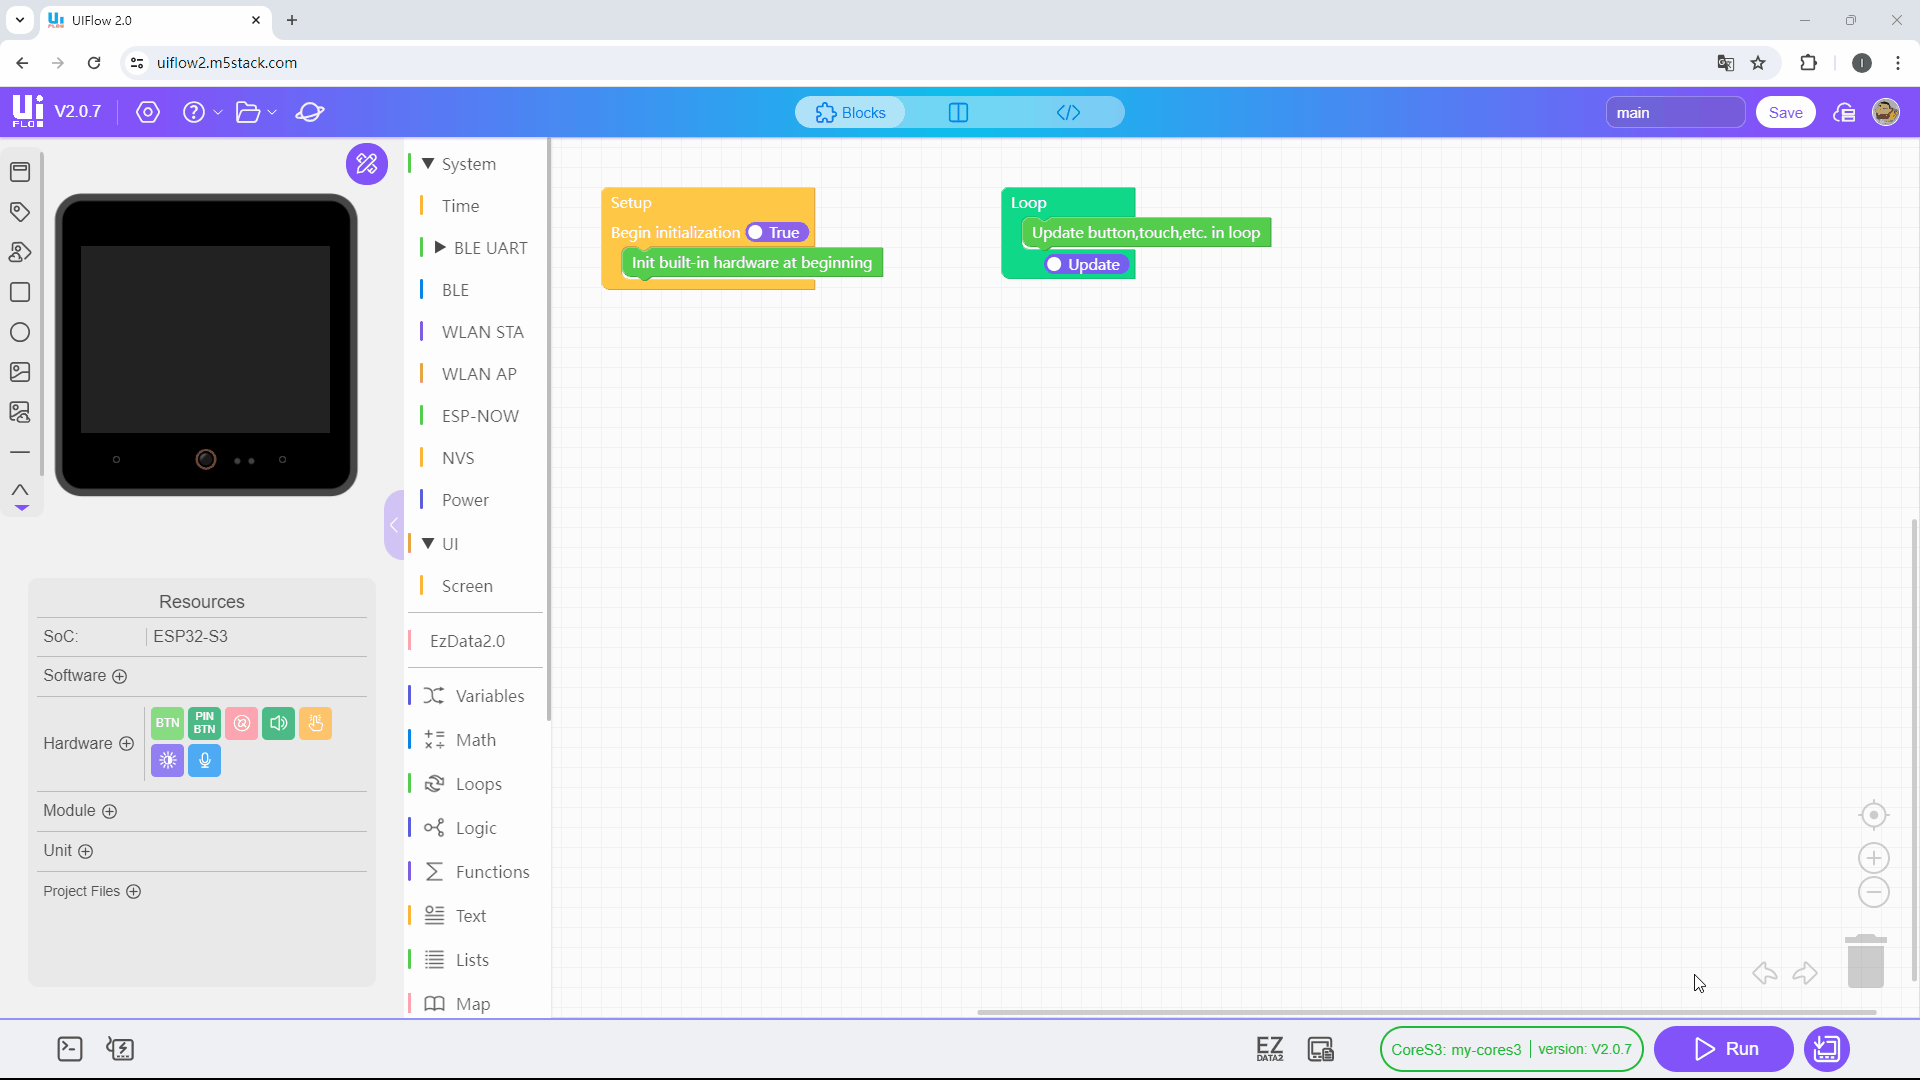This screenshot has width=1920, height=1080.
Task: Click the microphone hardware chip
Action: [x=204, y=761]
